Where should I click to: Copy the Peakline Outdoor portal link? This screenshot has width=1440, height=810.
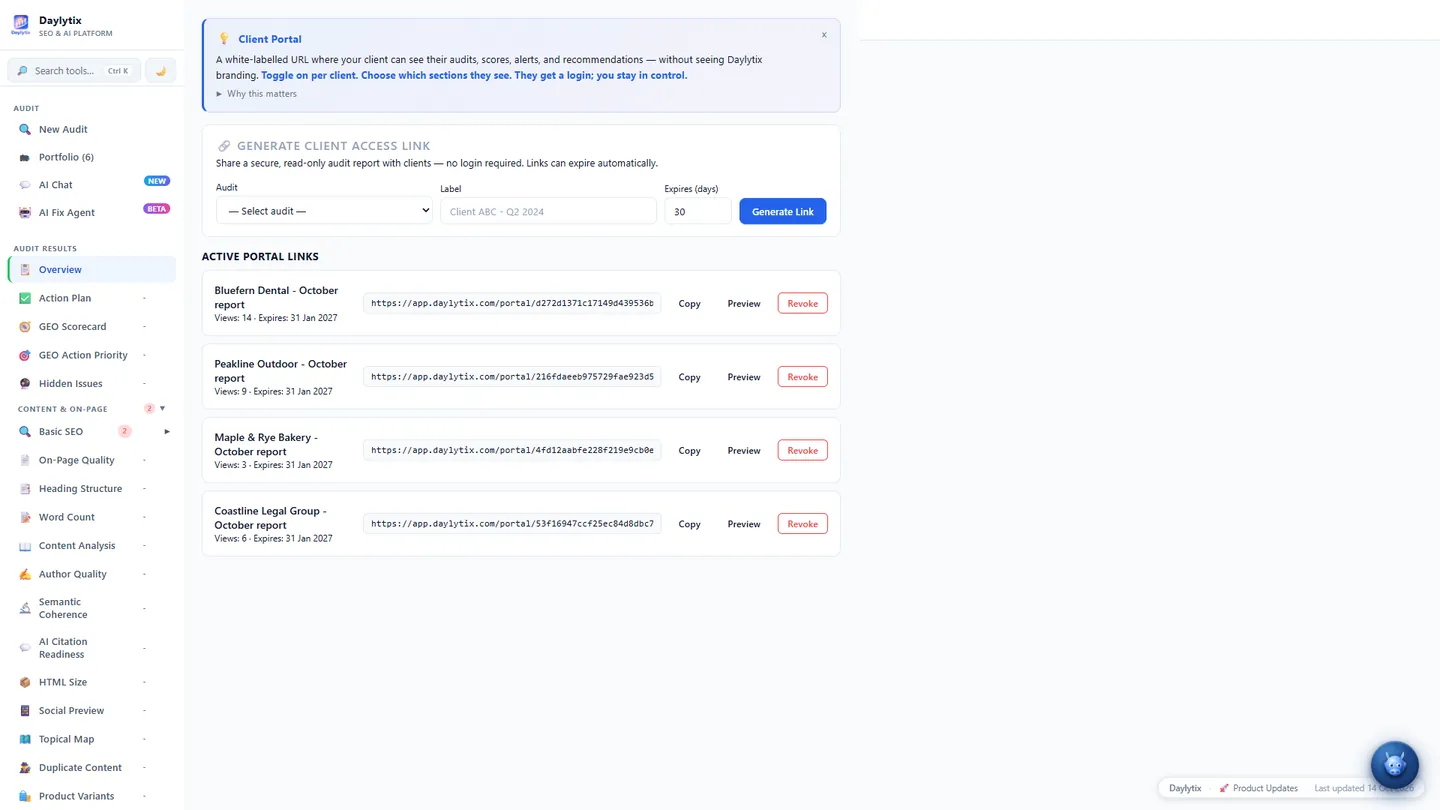(690, 377)
